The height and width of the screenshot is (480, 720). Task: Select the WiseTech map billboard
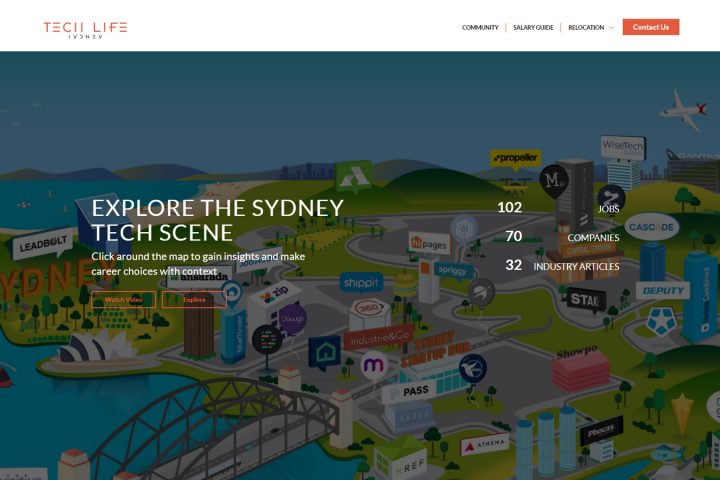click(623, 147)
